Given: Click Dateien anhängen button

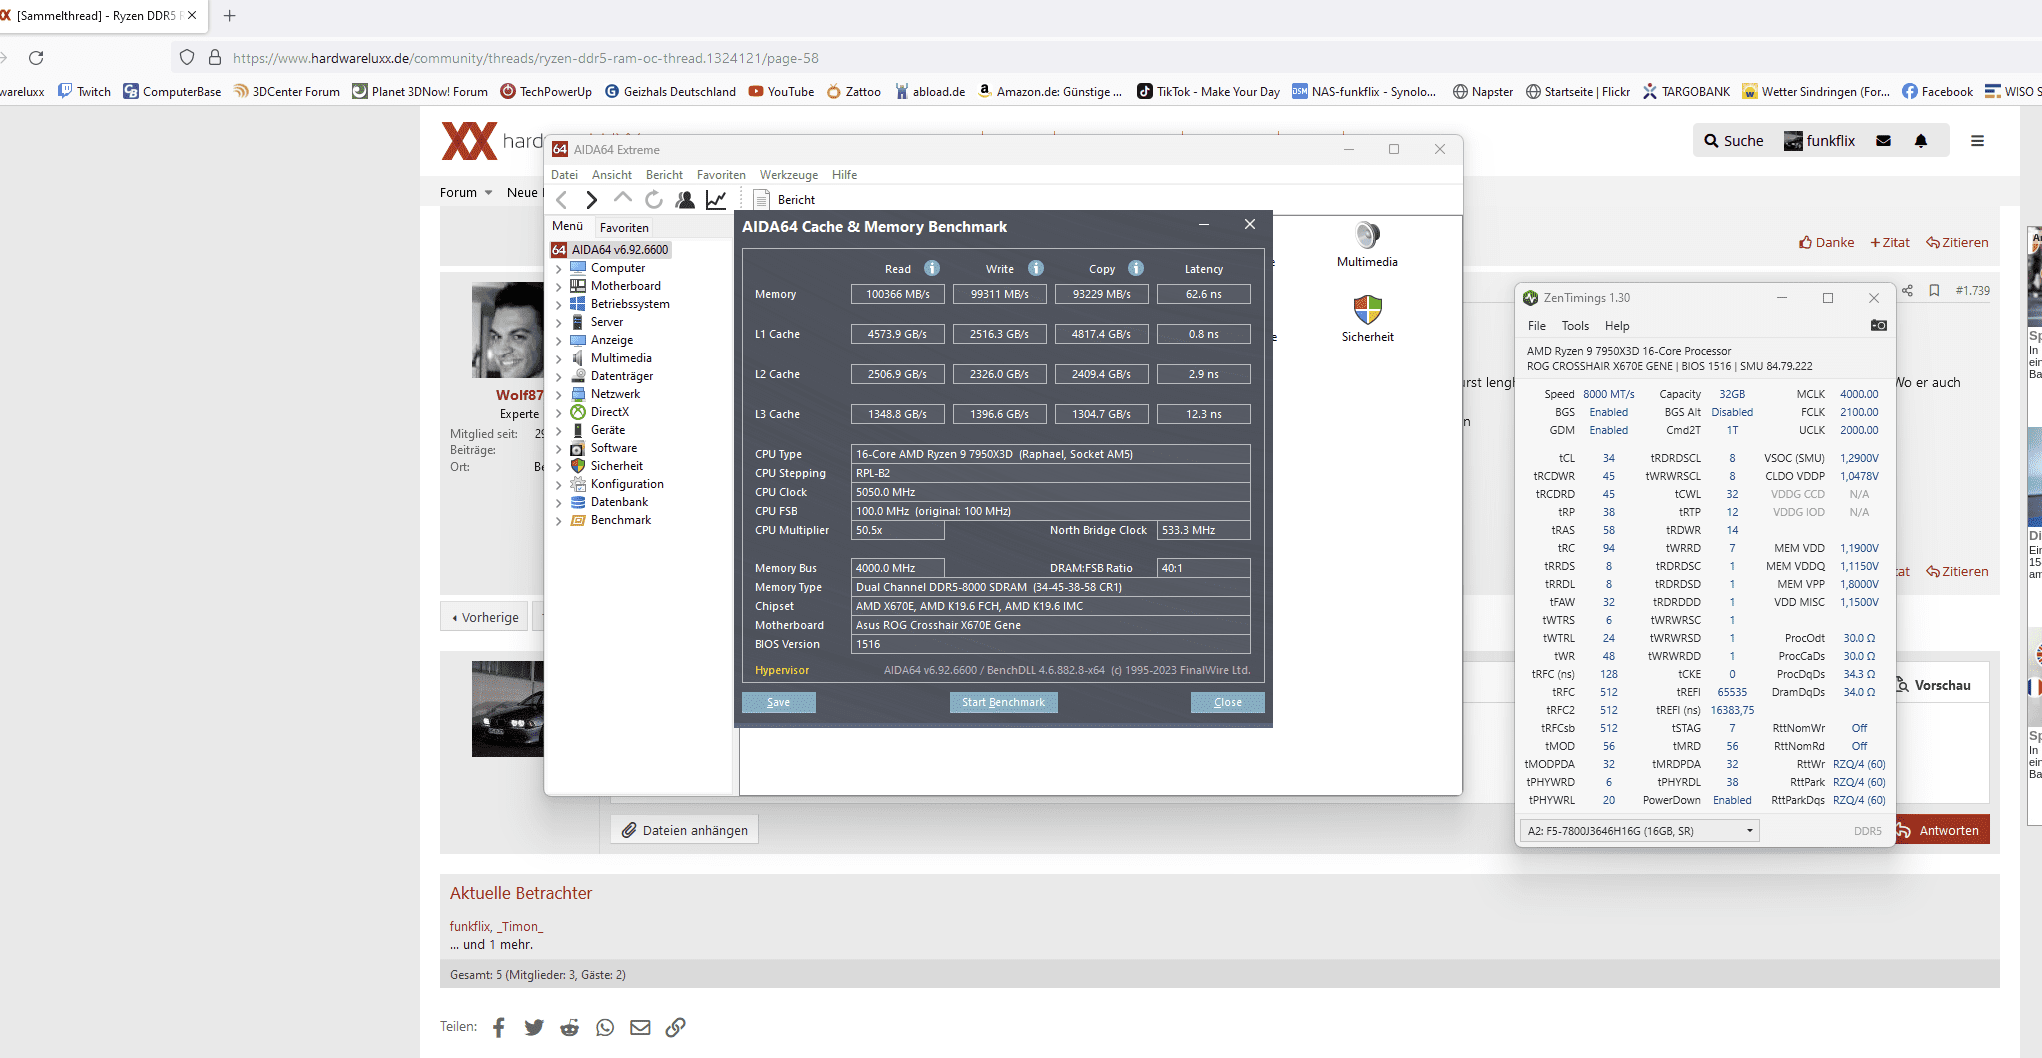Looking at the screenshot, I should [x=685, y=830].
